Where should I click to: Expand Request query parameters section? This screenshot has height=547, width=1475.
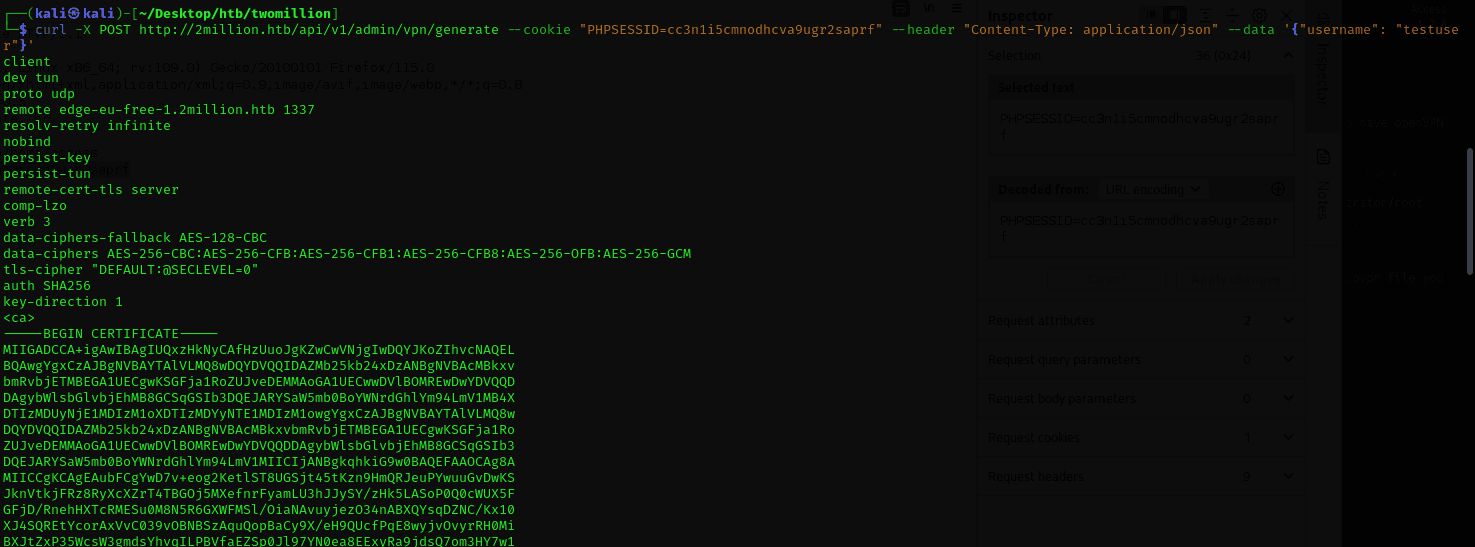(x=1287, y=360)
